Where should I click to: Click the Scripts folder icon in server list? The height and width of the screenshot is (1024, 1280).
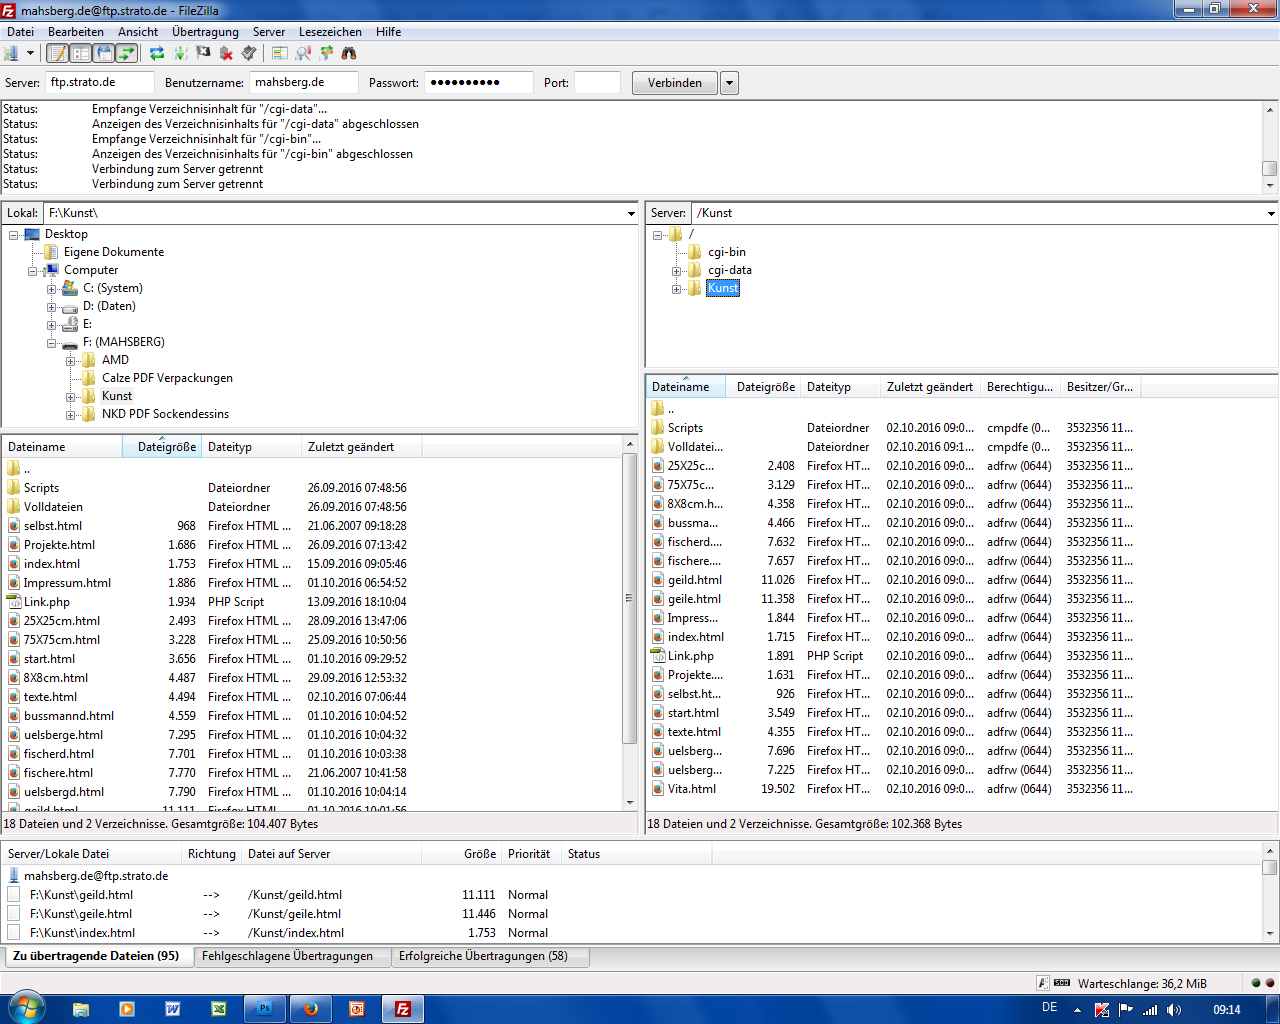pyautogui.click(x=657, y=428)
